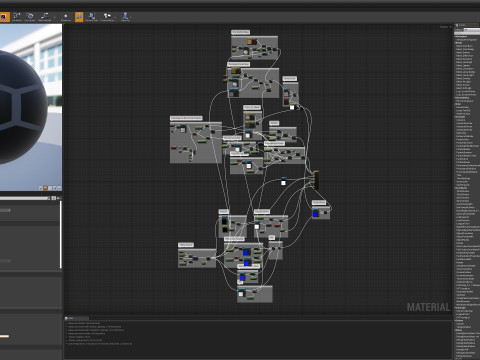Open the Details panel view options eye icon

59,198
